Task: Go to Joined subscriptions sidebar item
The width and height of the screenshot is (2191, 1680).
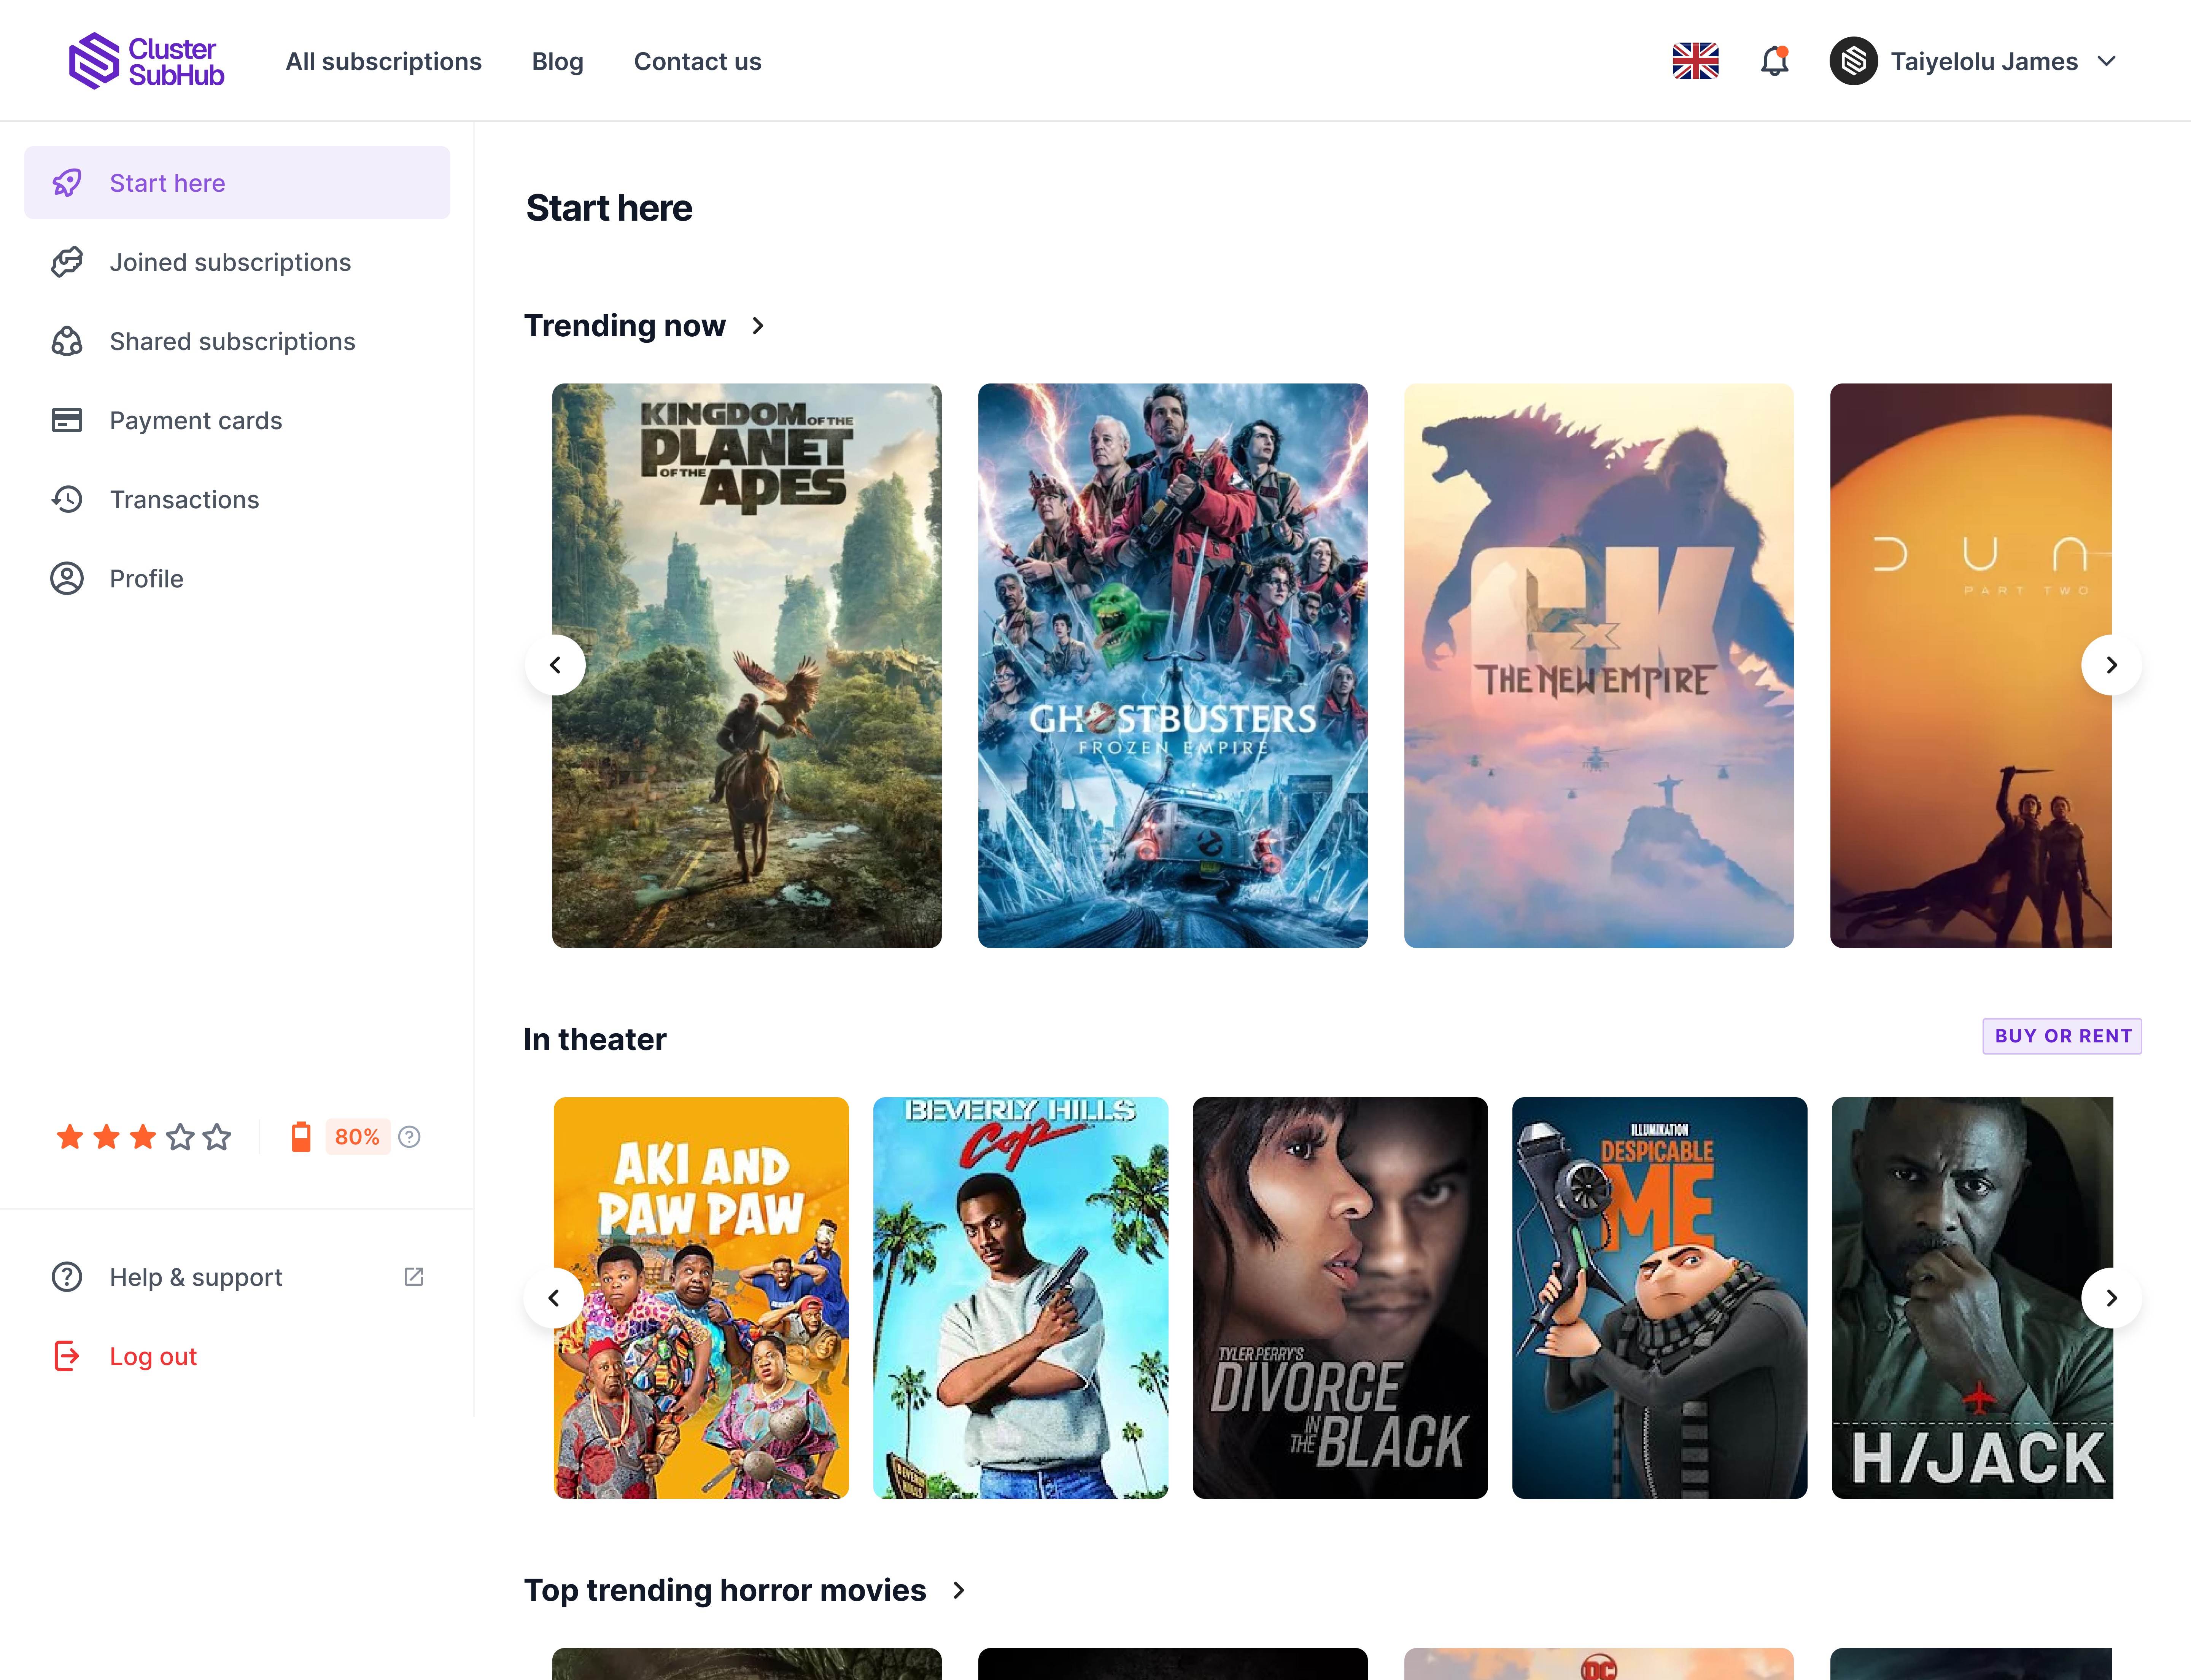Action: click(x=230, y=262)
